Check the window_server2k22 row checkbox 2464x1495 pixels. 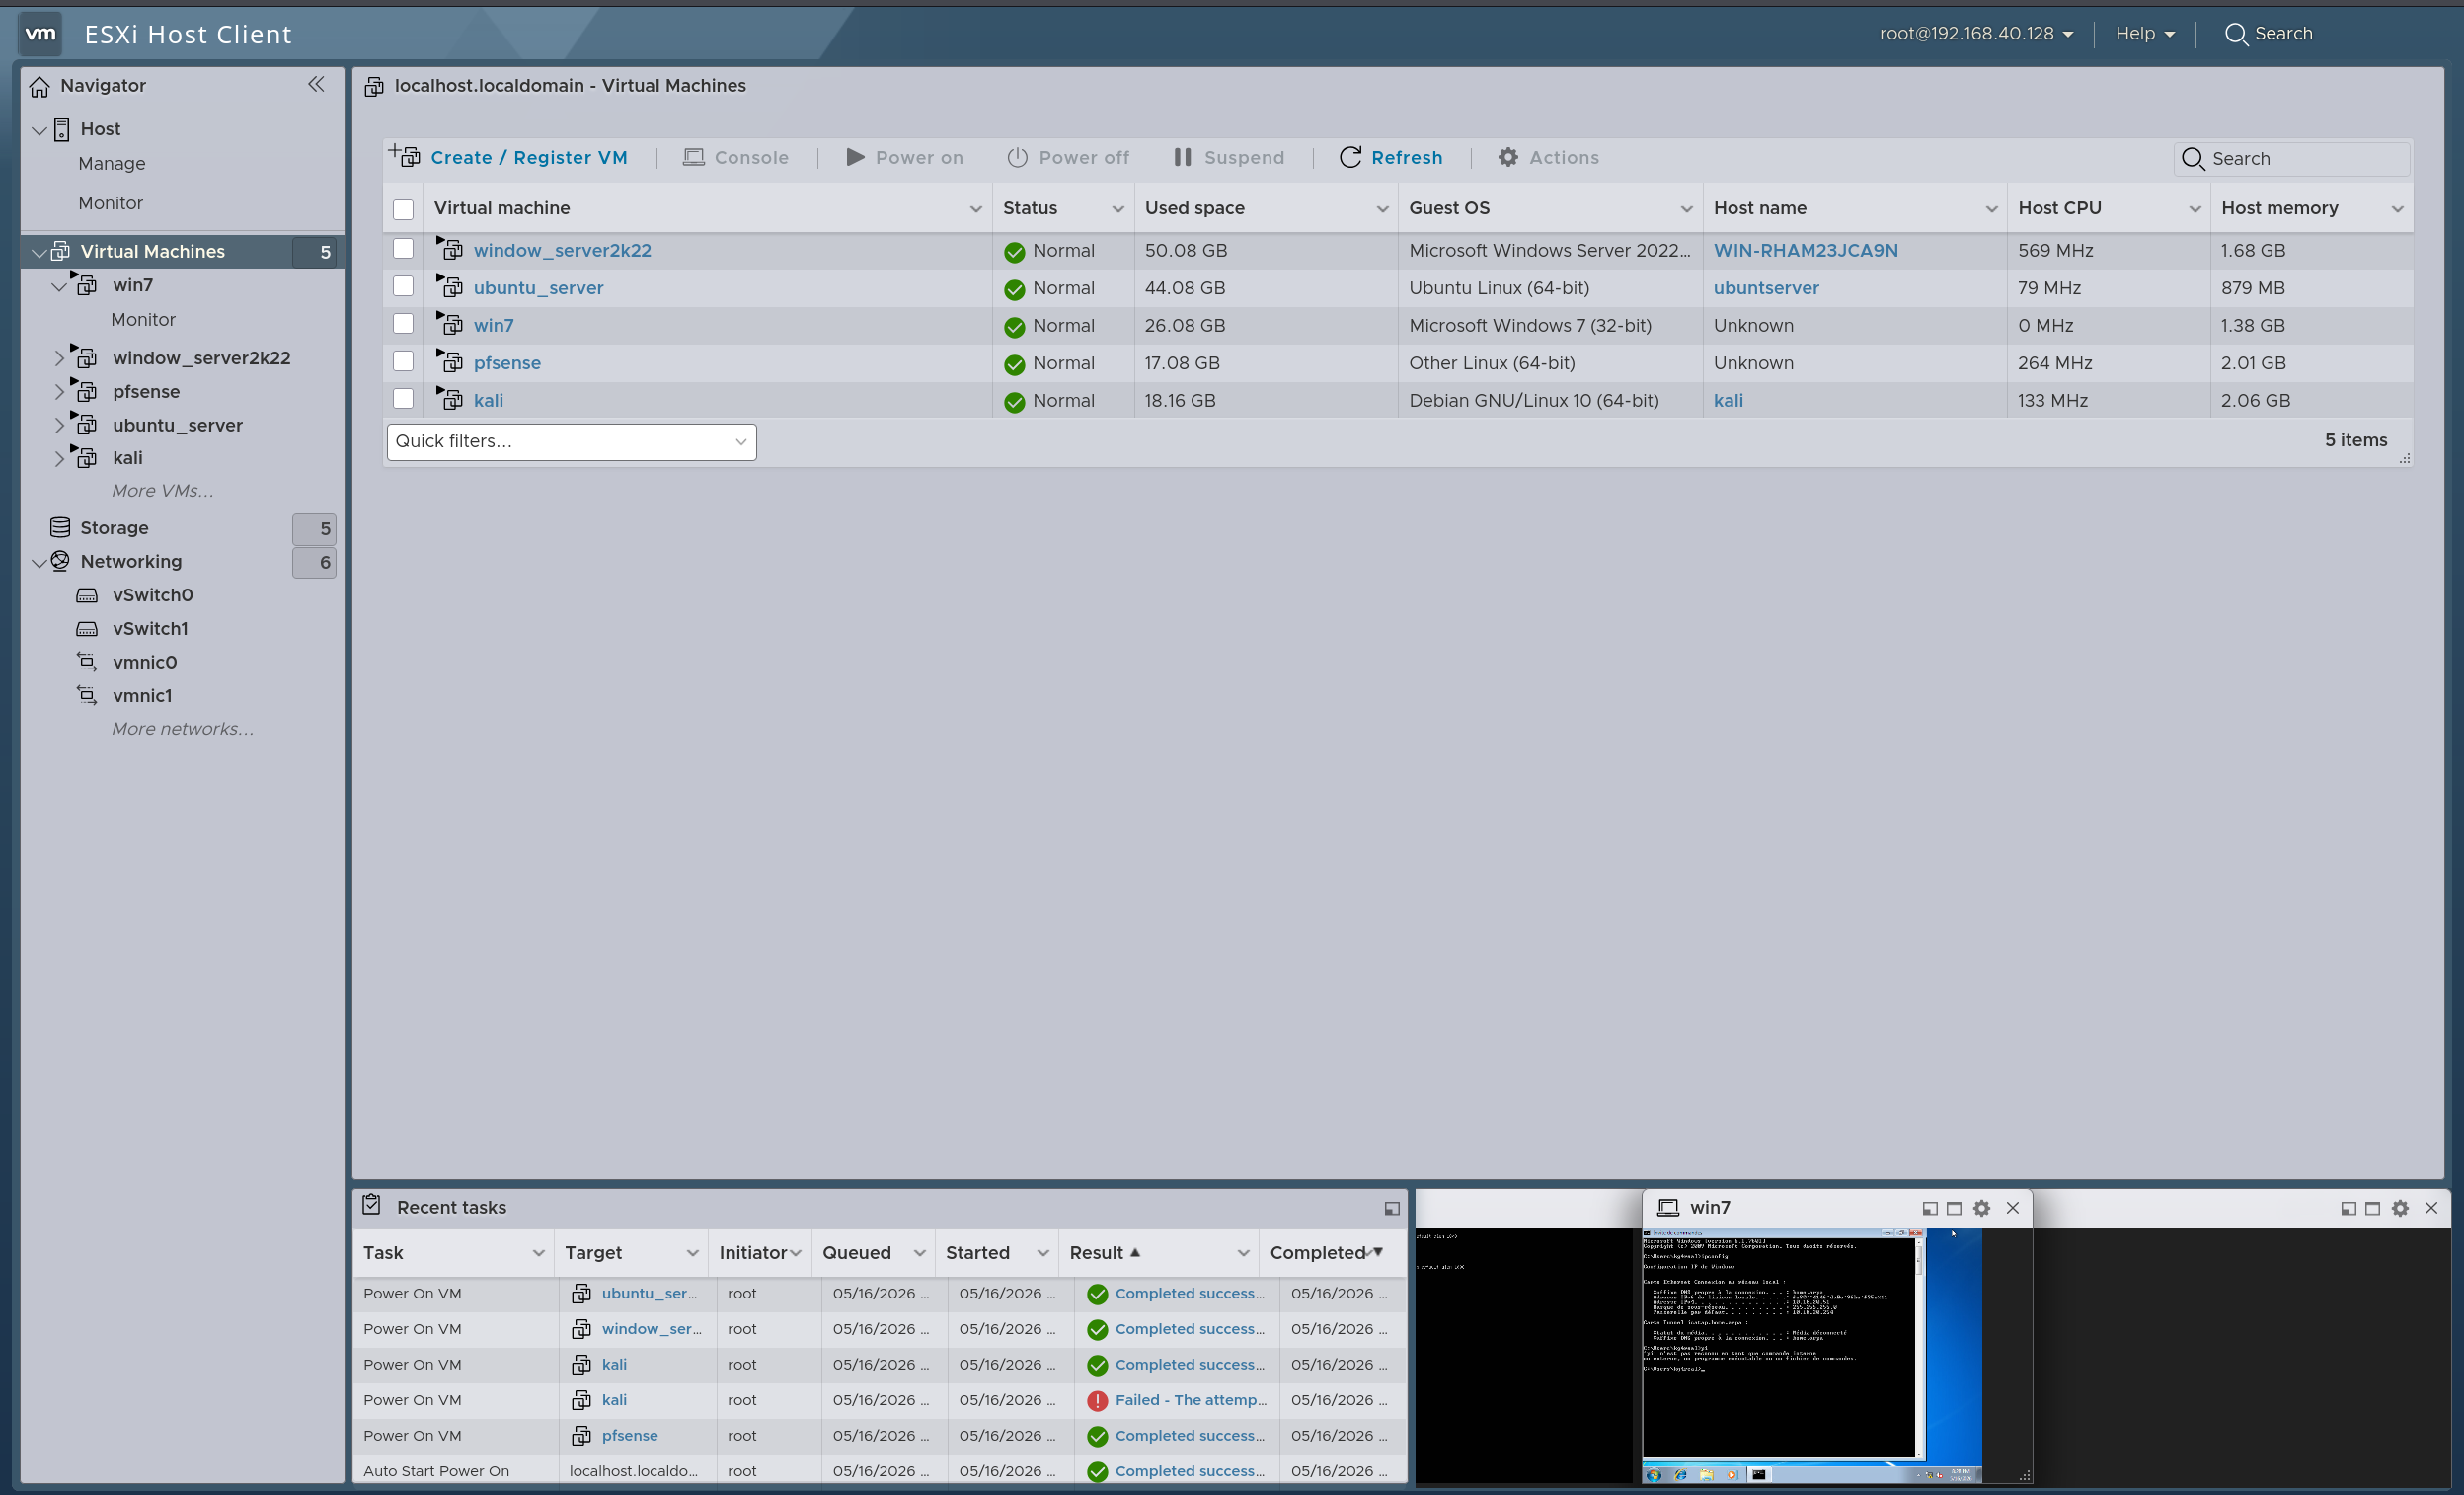pyautogui.click(x=403, y=248)
